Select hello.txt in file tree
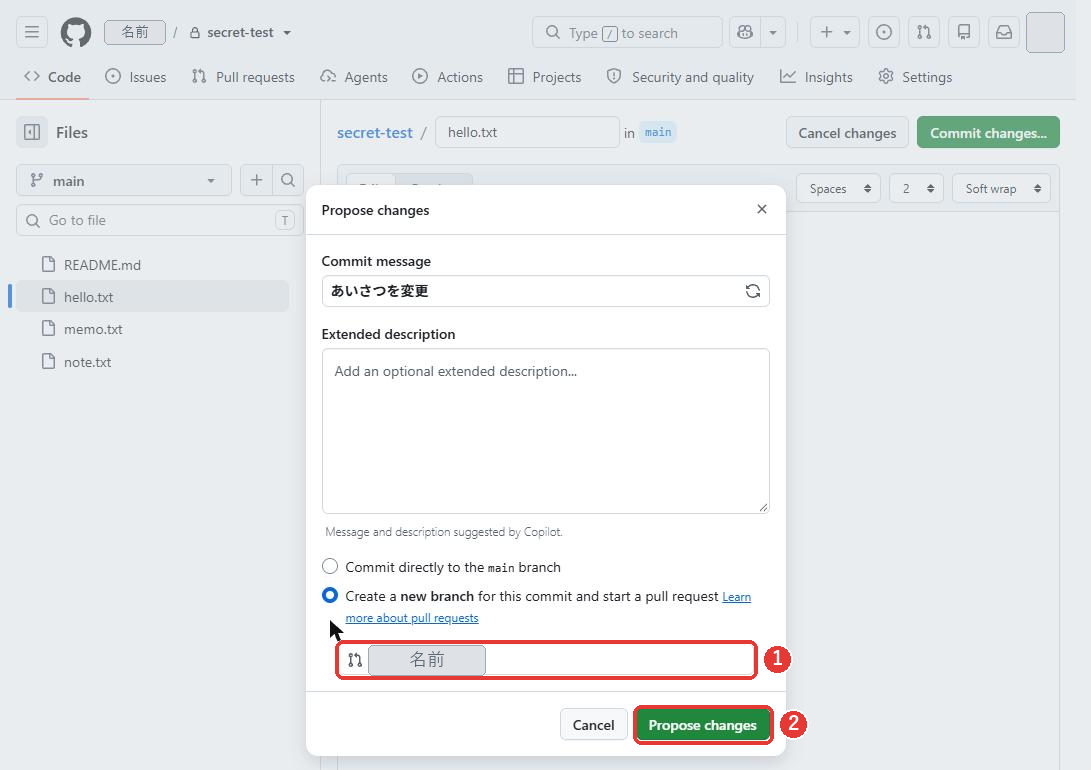The height and width of the screenshot is (770, 1091). (x=152, y=297)
